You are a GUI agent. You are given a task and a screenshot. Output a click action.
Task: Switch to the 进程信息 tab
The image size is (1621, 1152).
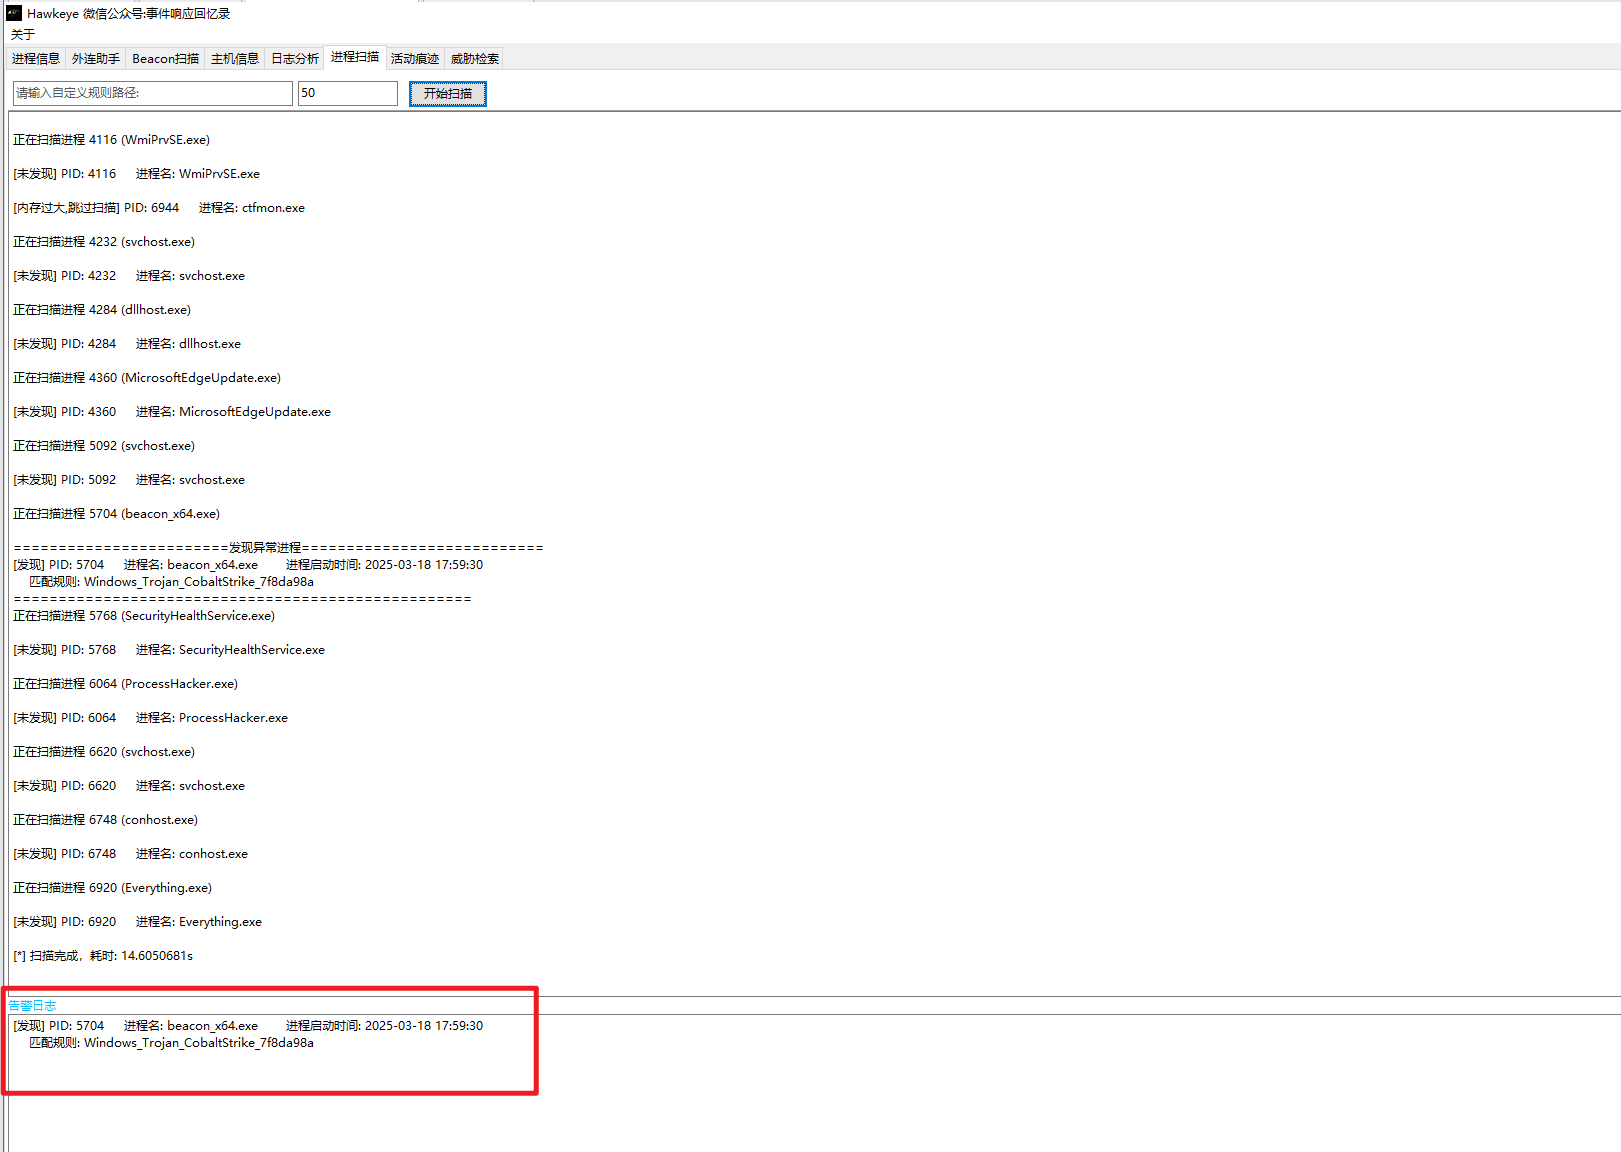pos(36,59)
